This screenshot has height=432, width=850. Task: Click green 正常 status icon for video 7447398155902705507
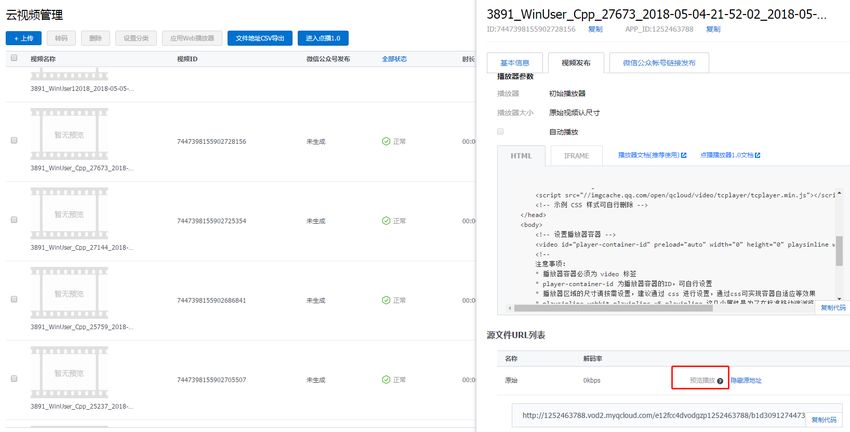[386, 380]
